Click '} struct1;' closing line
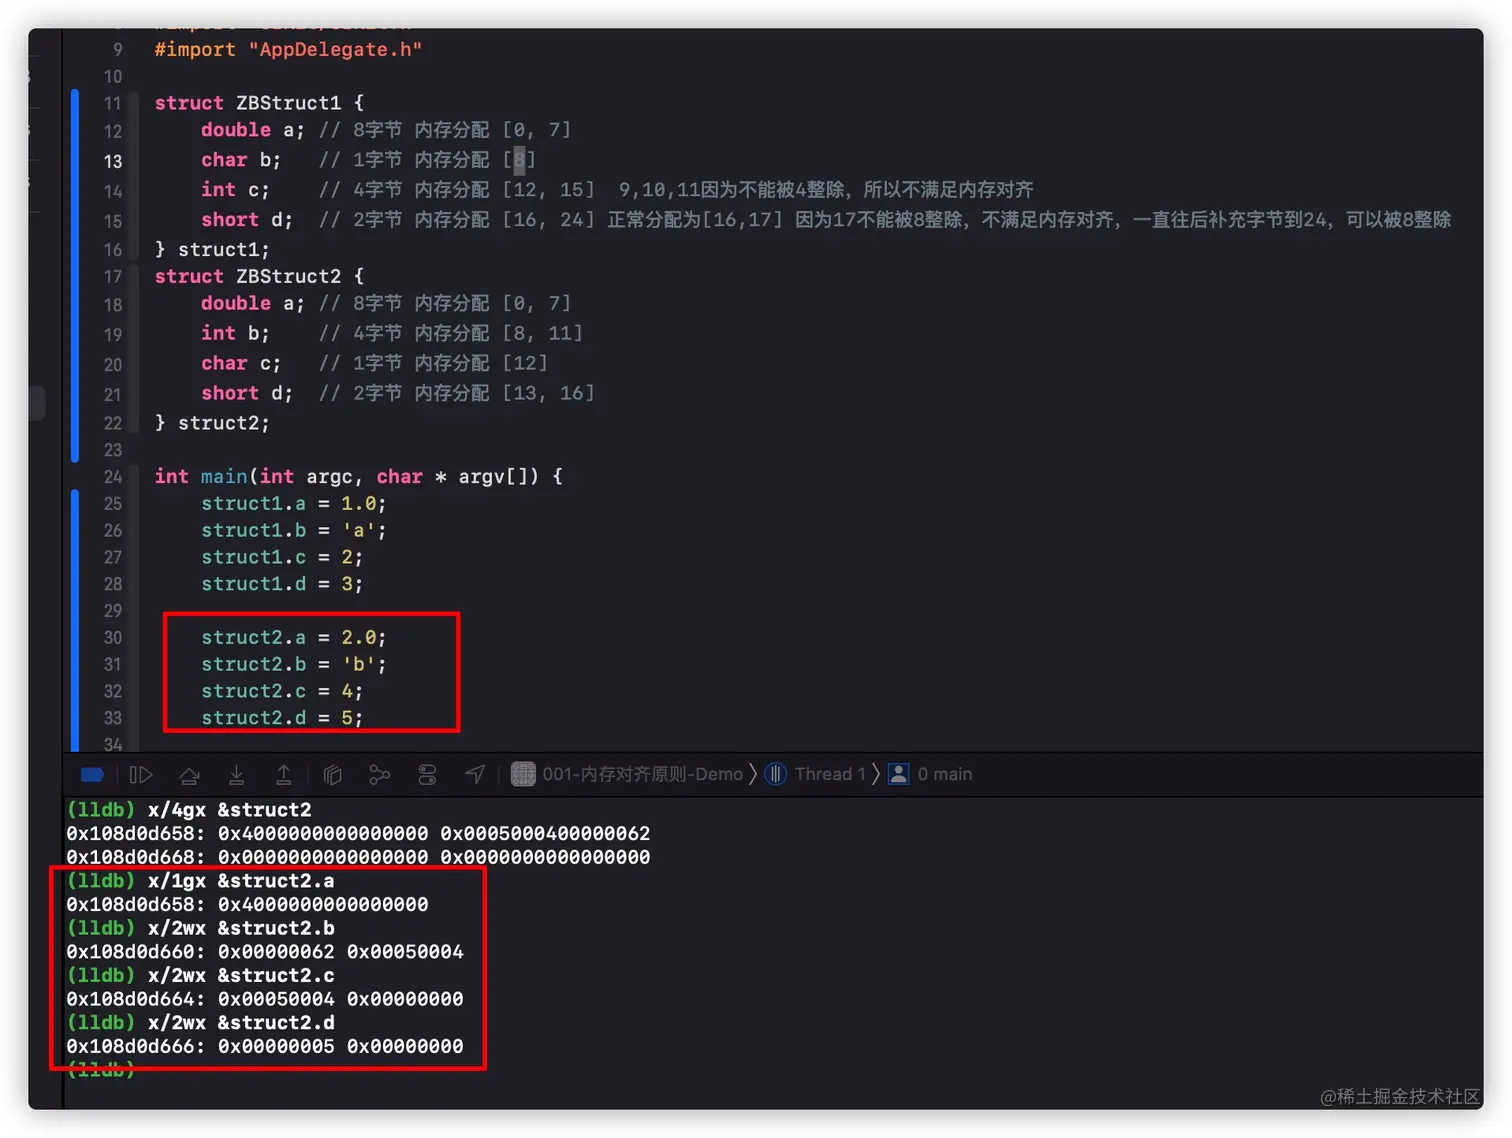This screenshot has height=1138, width=1512. 212,250
